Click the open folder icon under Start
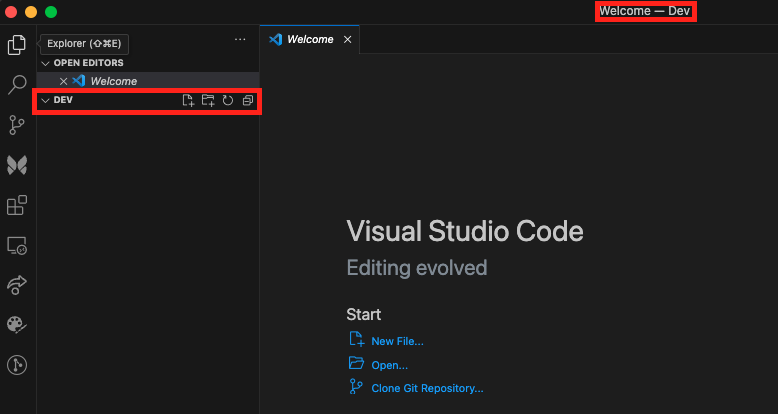 (x=356, y=363)
